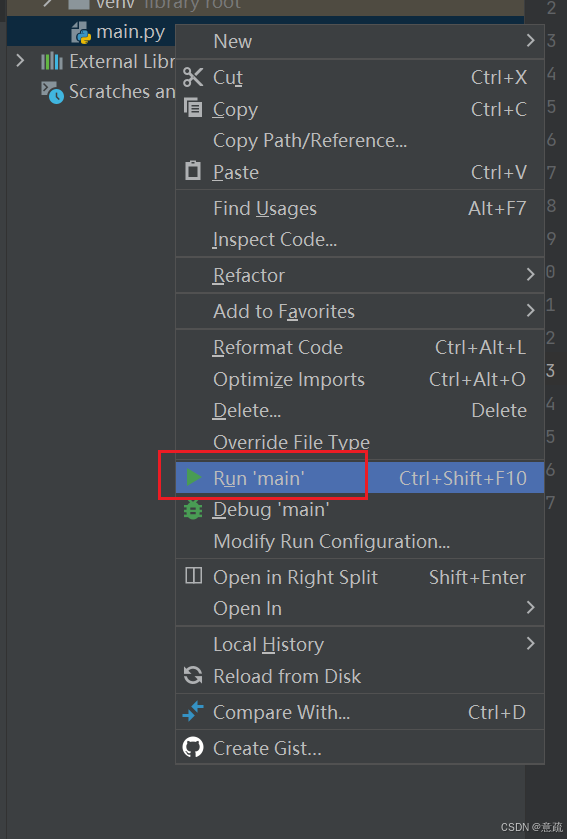Open the New submenu arrow
The width and height of the screenshot is (567, 839).
click(x=530, y=40)
